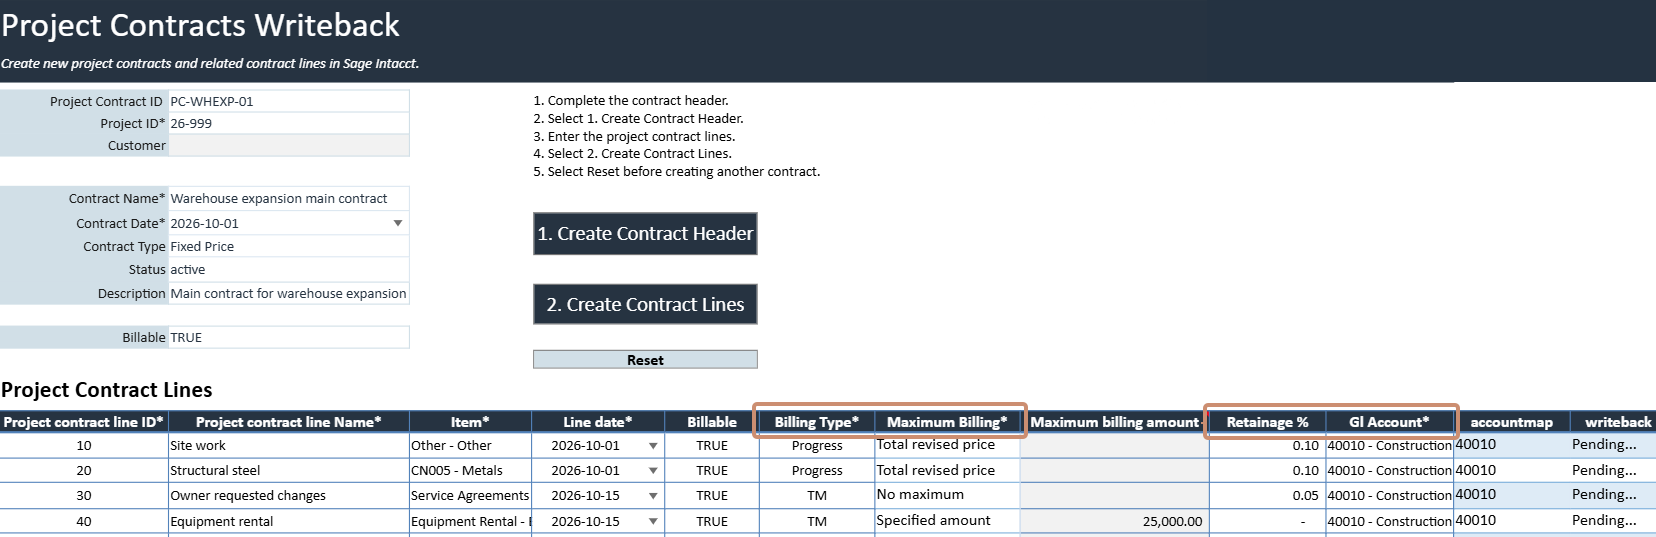This screenshot has width=1656, height=537.
Task: Select the line ID cell 20
Action: 83,471
